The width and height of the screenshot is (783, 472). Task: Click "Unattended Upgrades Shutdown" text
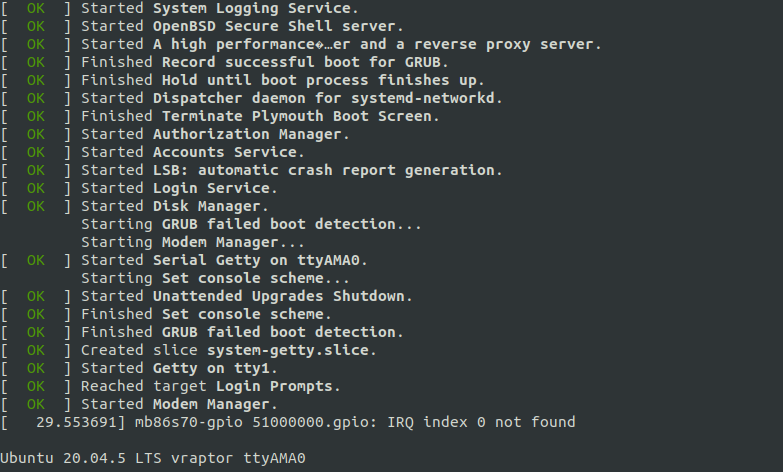pyautogui.click(x=279, y=296)
